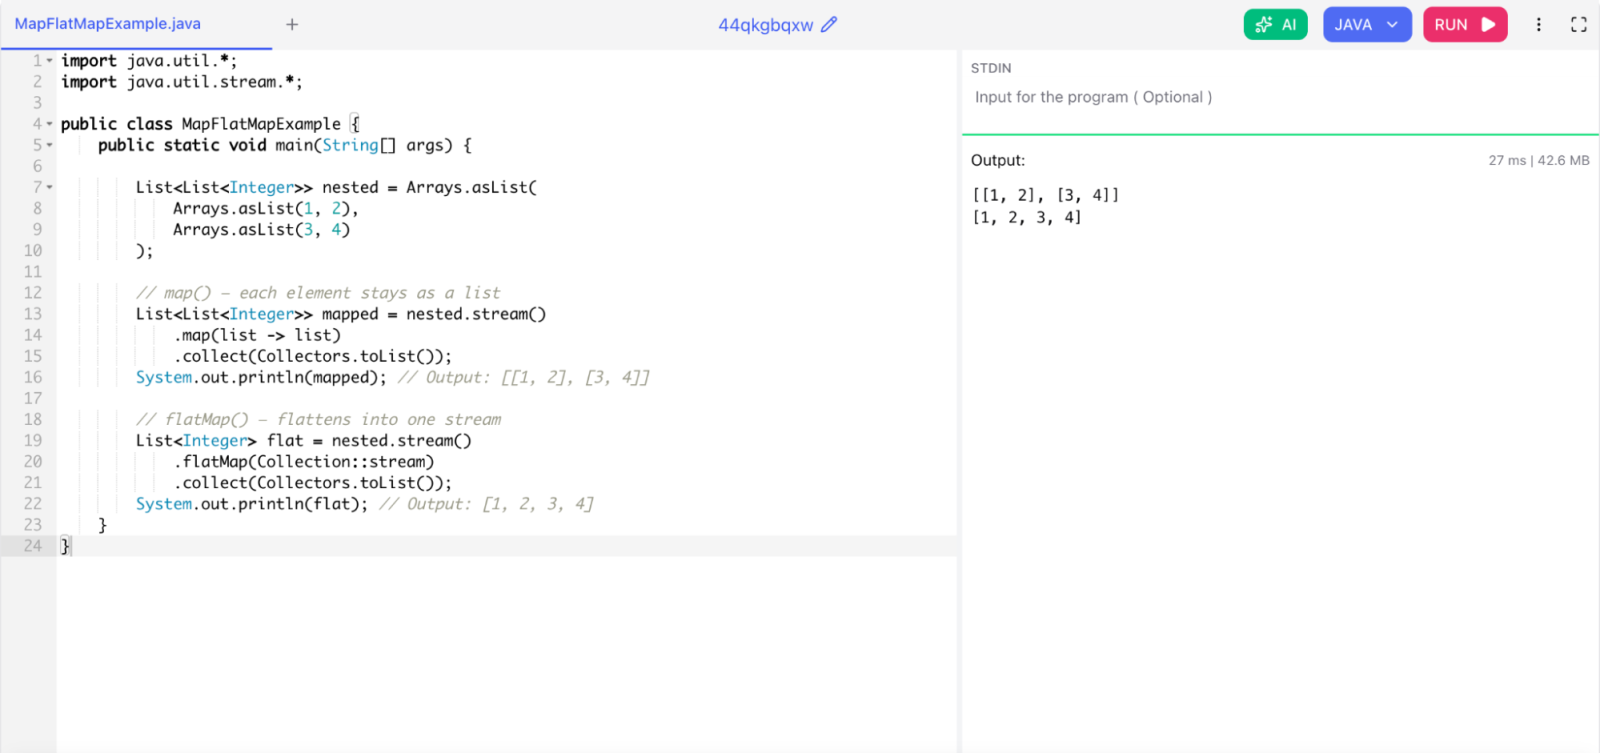
Task: Toggle fullscreen mode icon
Action: [1579, 24]
